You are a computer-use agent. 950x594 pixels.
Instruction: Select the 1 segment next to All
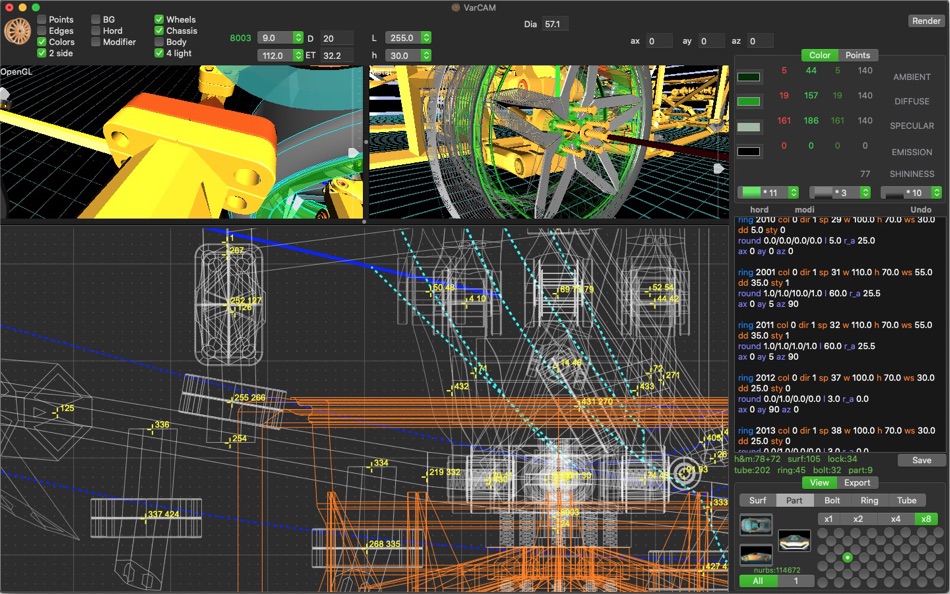pos(795,581)
